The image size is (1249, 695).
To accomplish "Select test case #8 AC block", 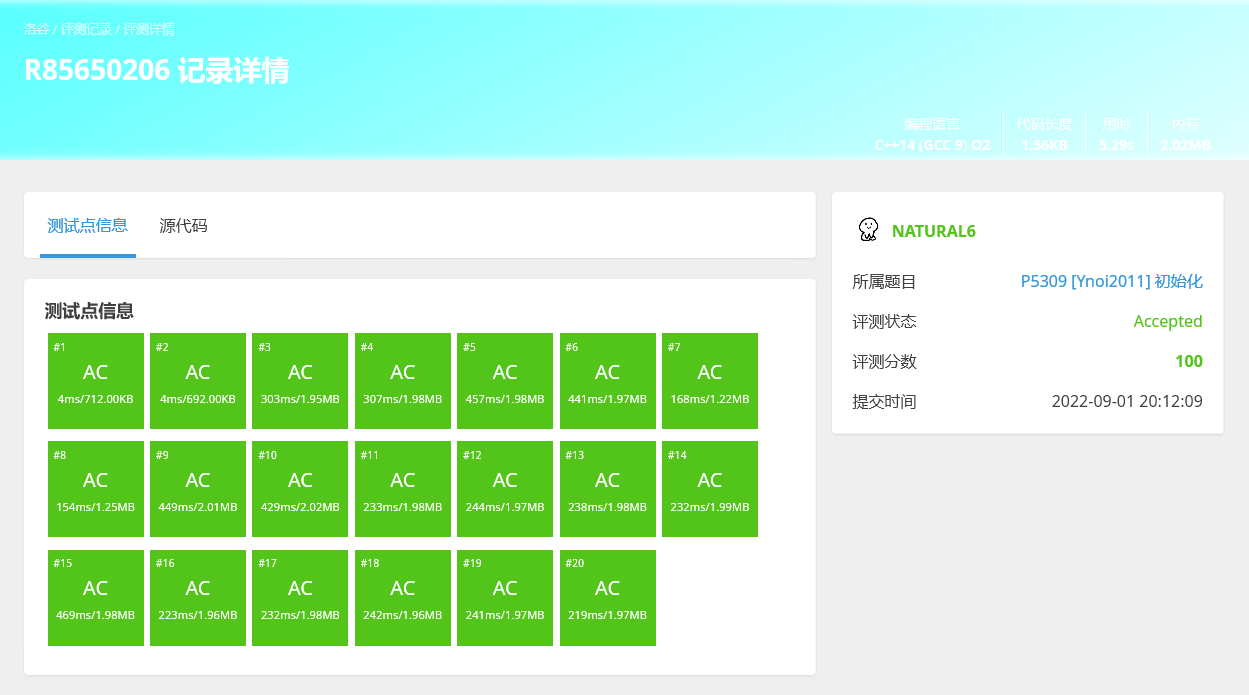I will click(96, 489).
